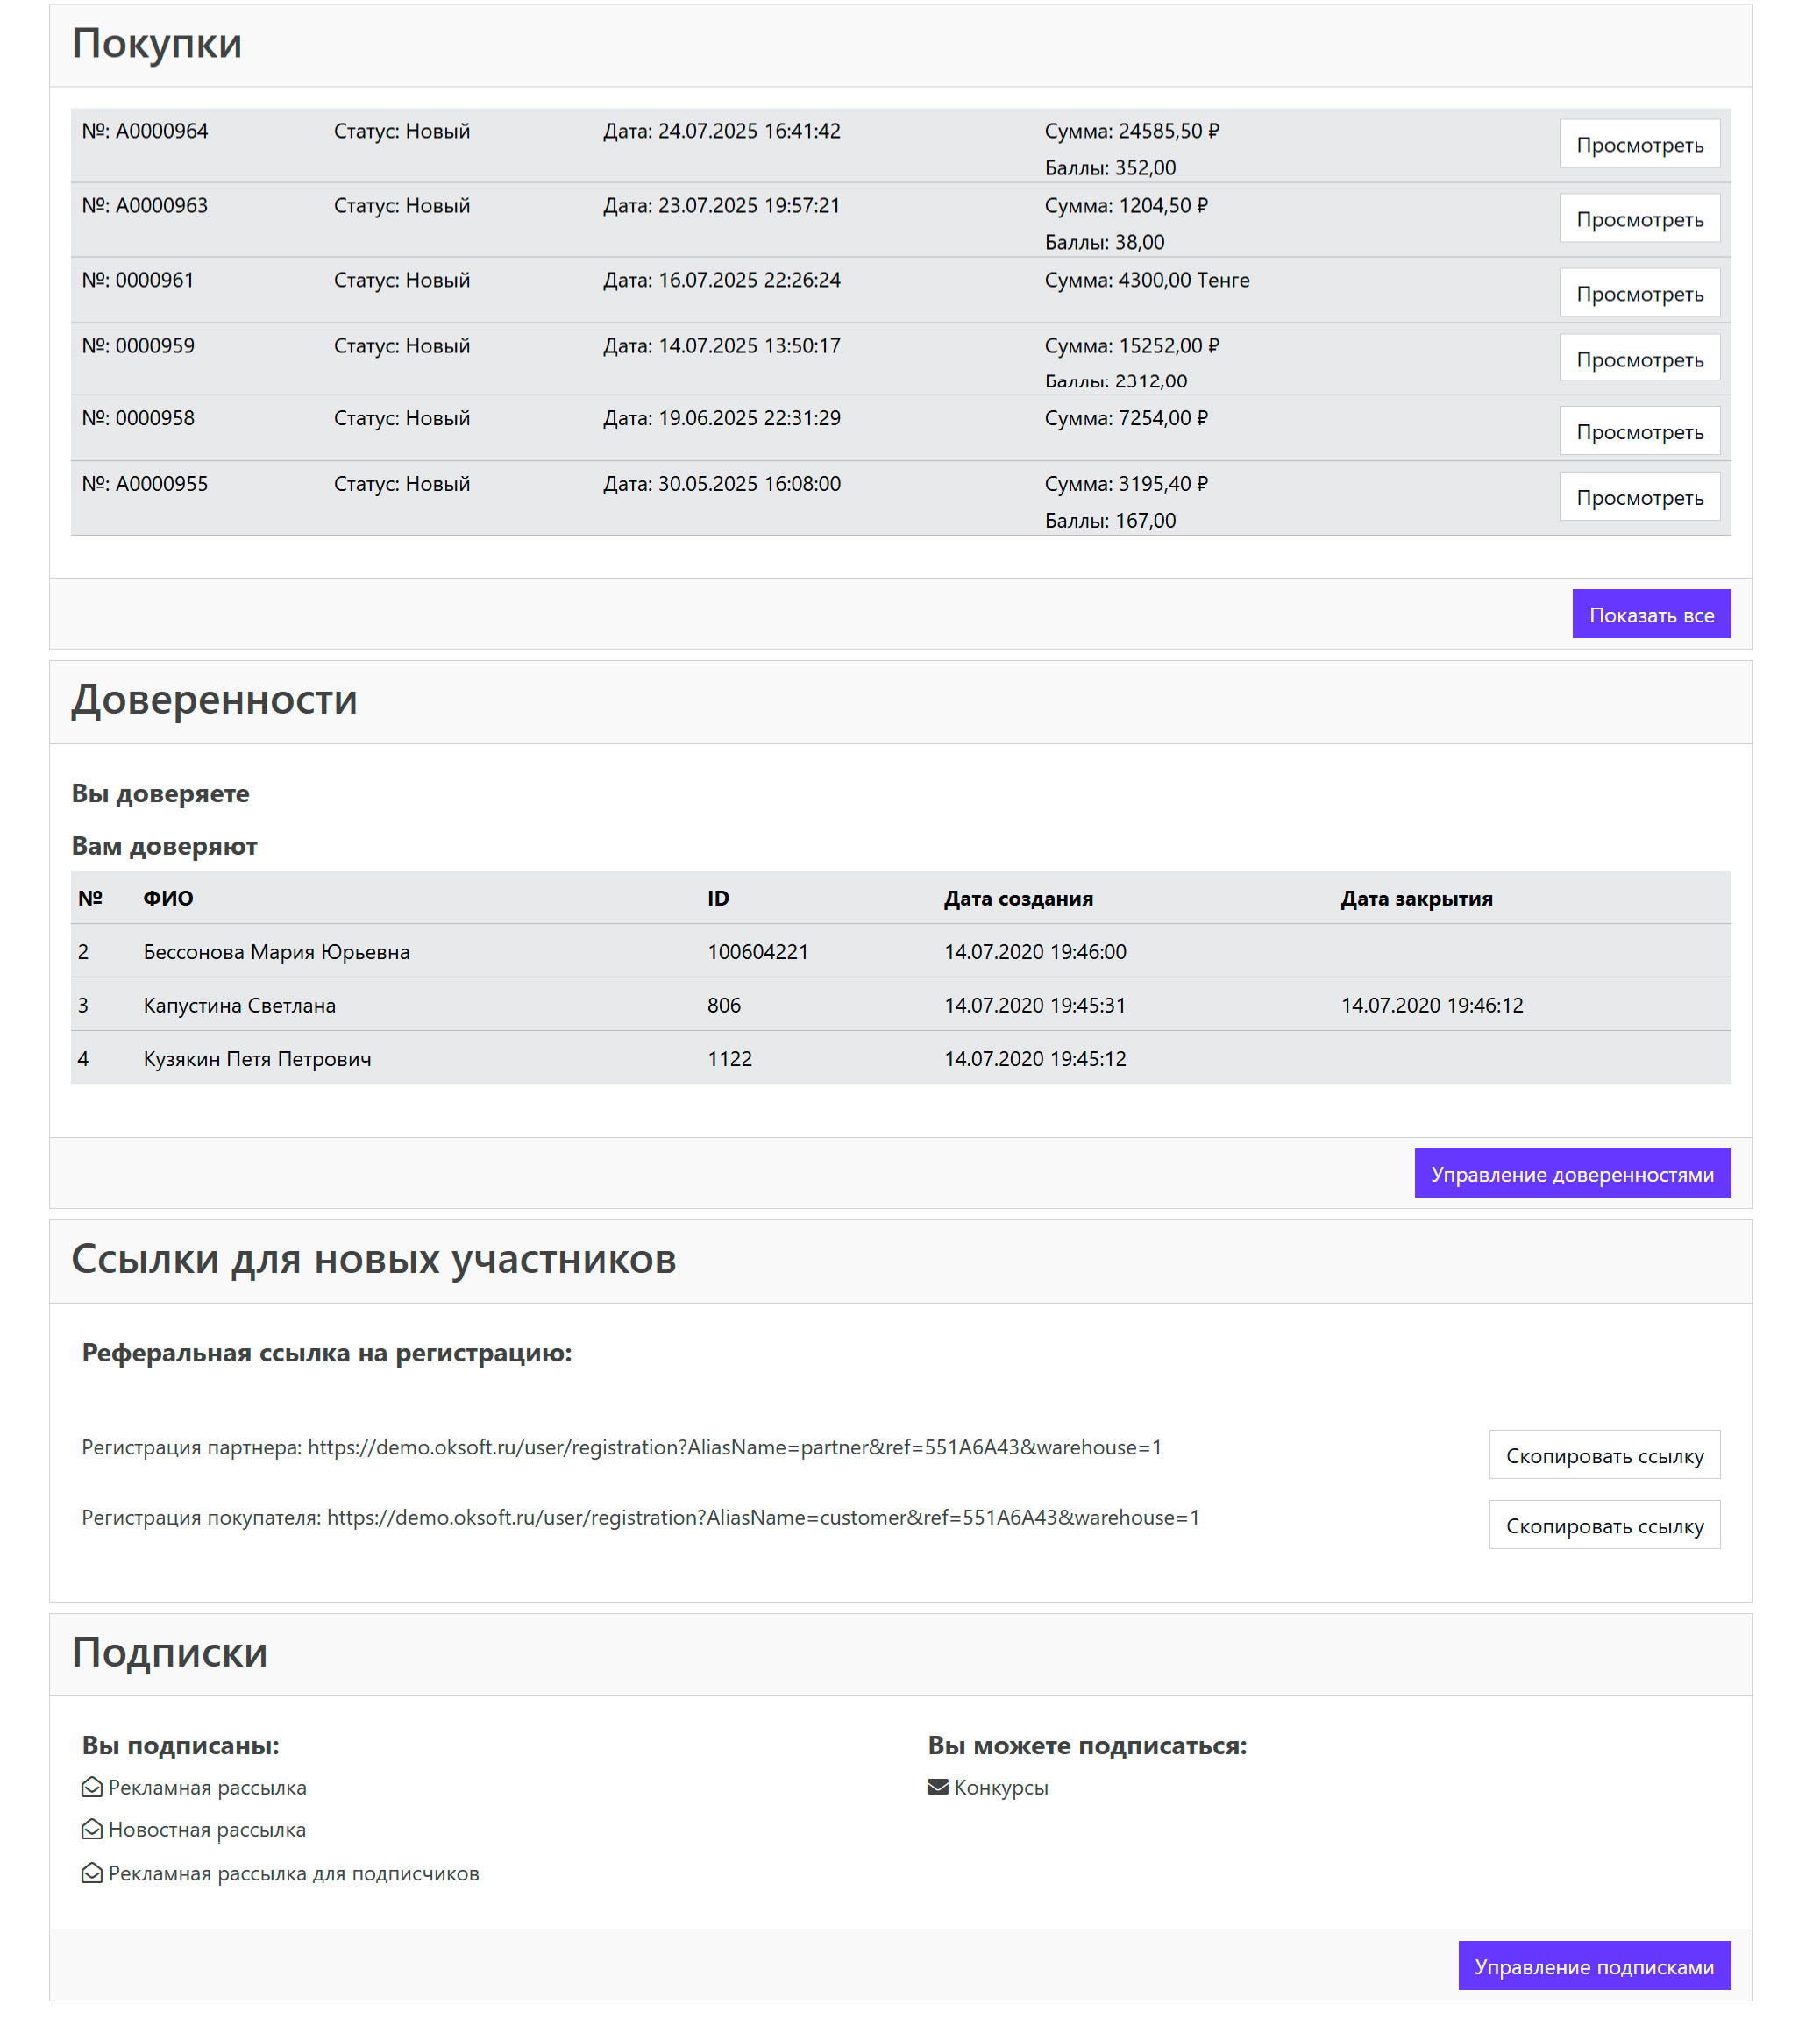Collapse the Вам доверяют list
1820x2033 pixels.
(x=163, y=846)
